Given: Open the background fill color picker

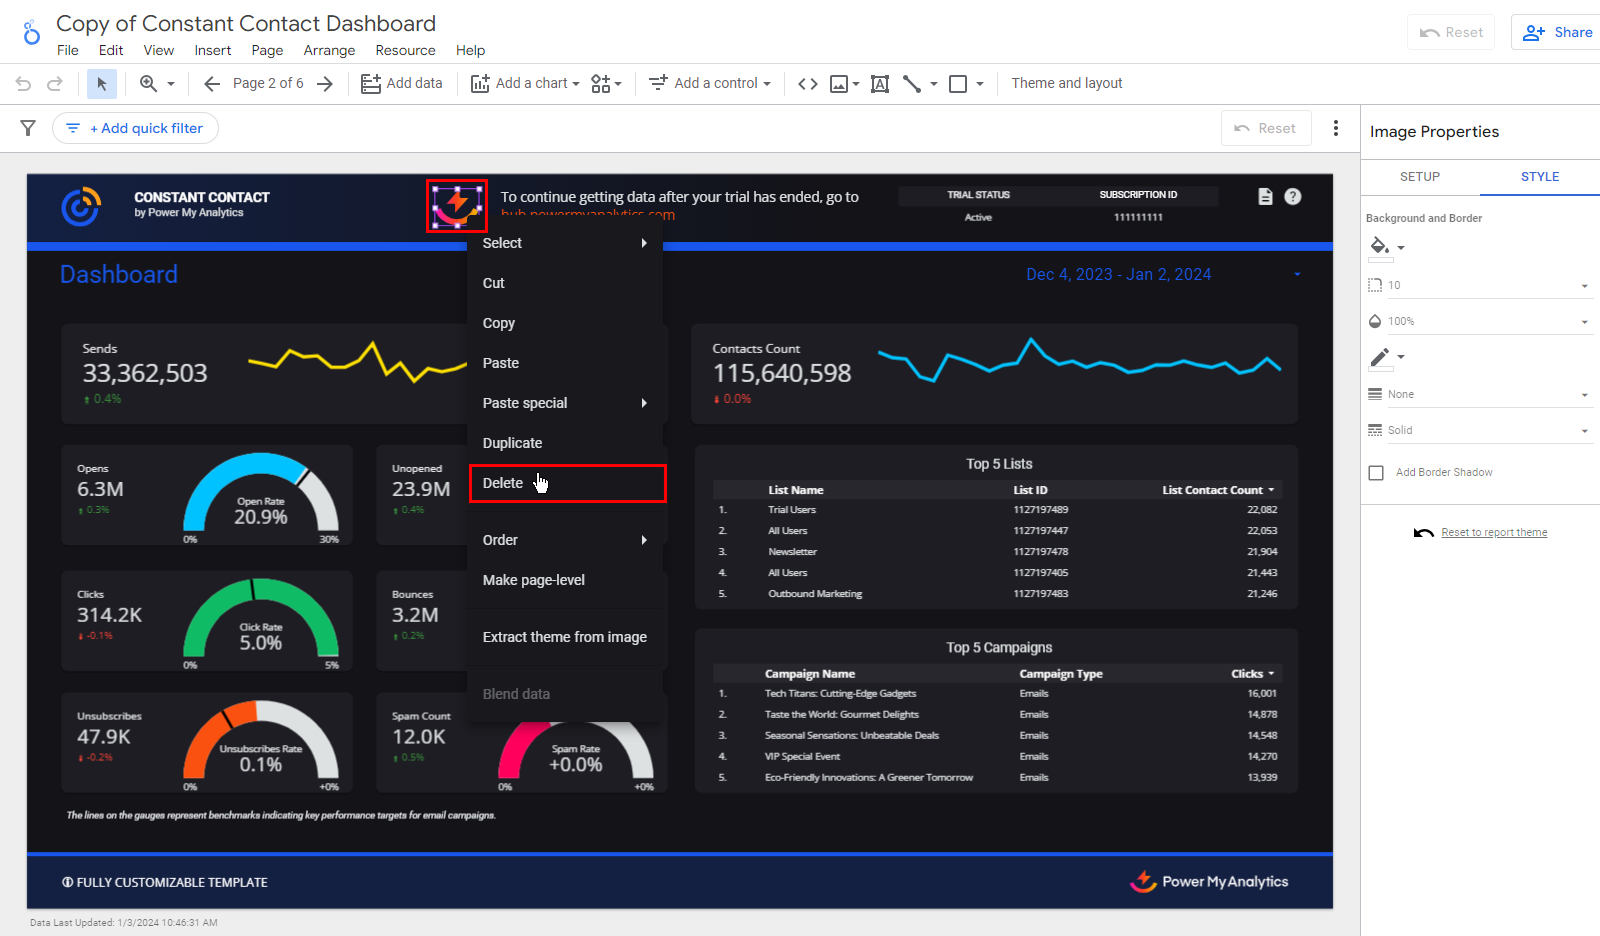Looking at the screenshot, I should coord(1385,247).
